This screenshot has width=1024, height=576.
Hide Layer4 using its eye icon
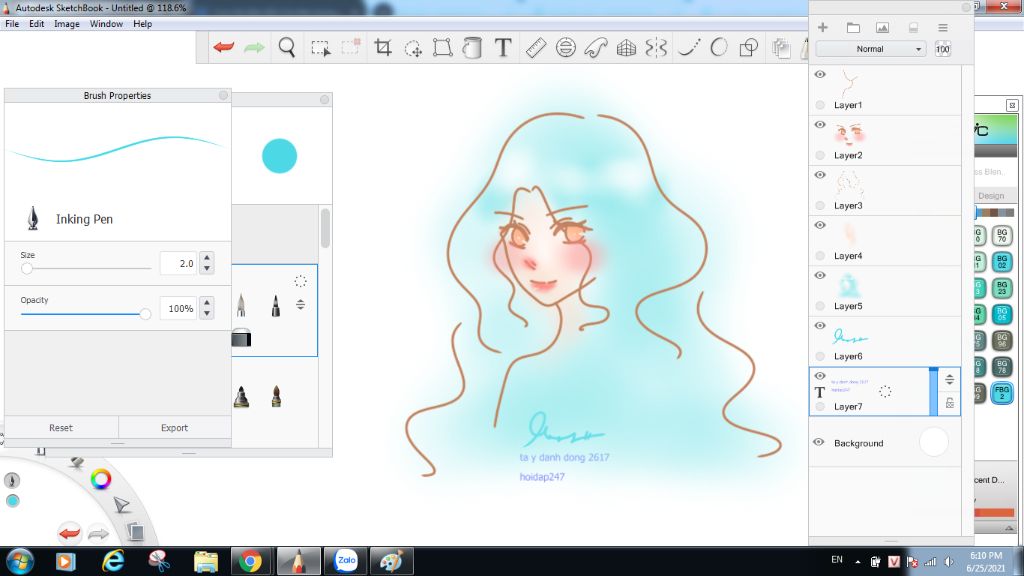tap(820, 225)
